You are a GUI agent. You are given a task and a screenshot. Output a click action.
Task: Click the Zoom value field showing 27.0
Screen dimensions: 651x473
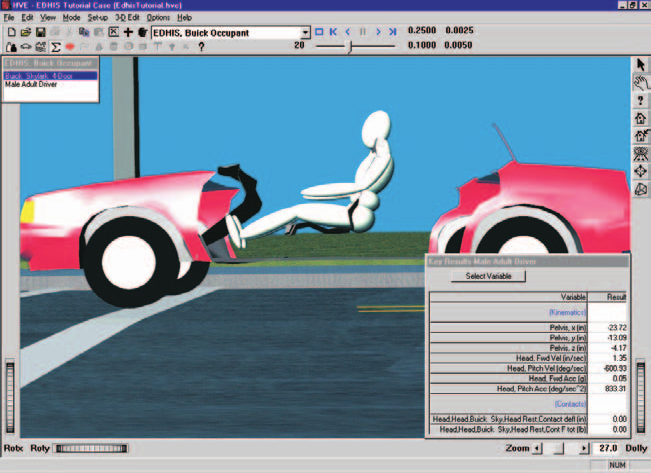point(607,448)
